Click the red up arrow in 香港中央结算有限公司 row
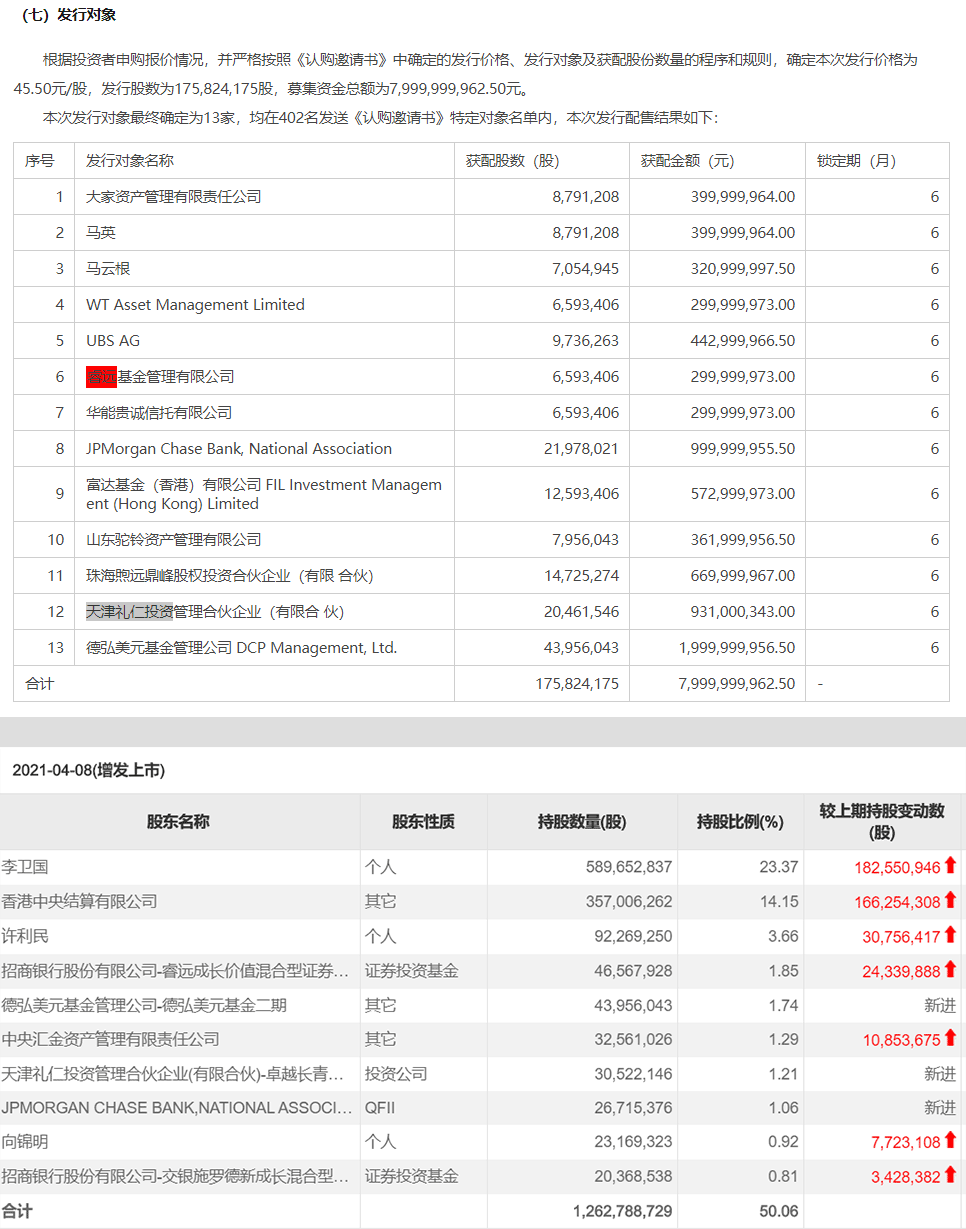 click(950, 901)
